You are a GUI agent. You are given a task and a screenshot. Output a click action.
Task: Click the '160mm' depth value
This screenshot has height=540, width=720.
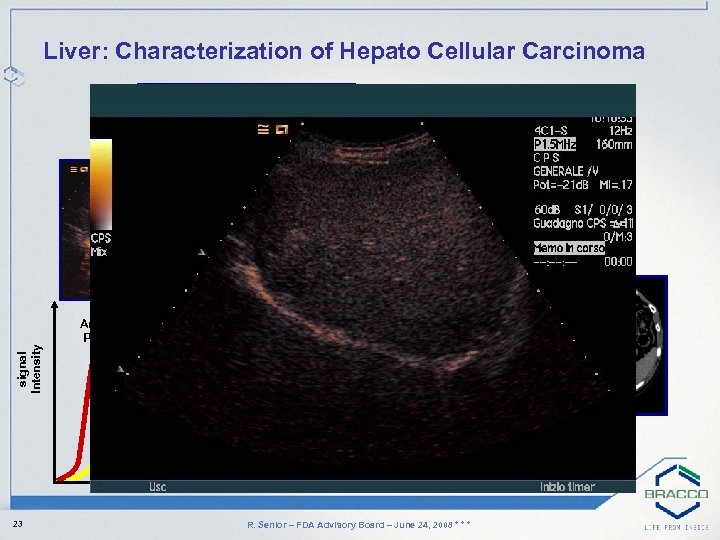pos(614,145)
